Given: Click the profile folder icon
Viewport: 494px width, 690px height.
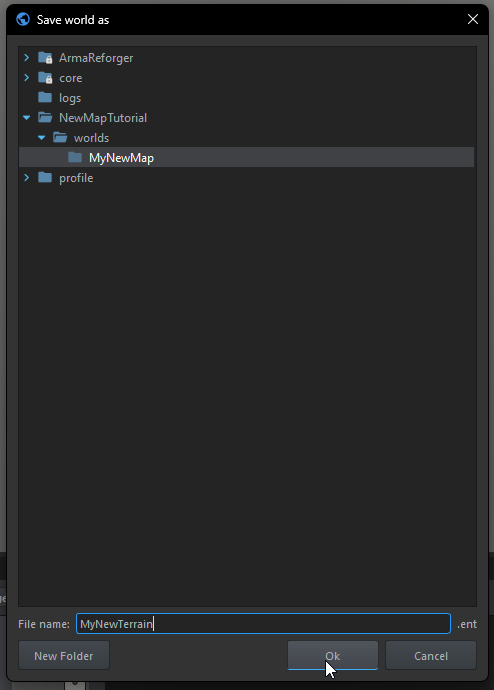Looking at the screenshot, I should pyautogui.click(x=45, y=177).
